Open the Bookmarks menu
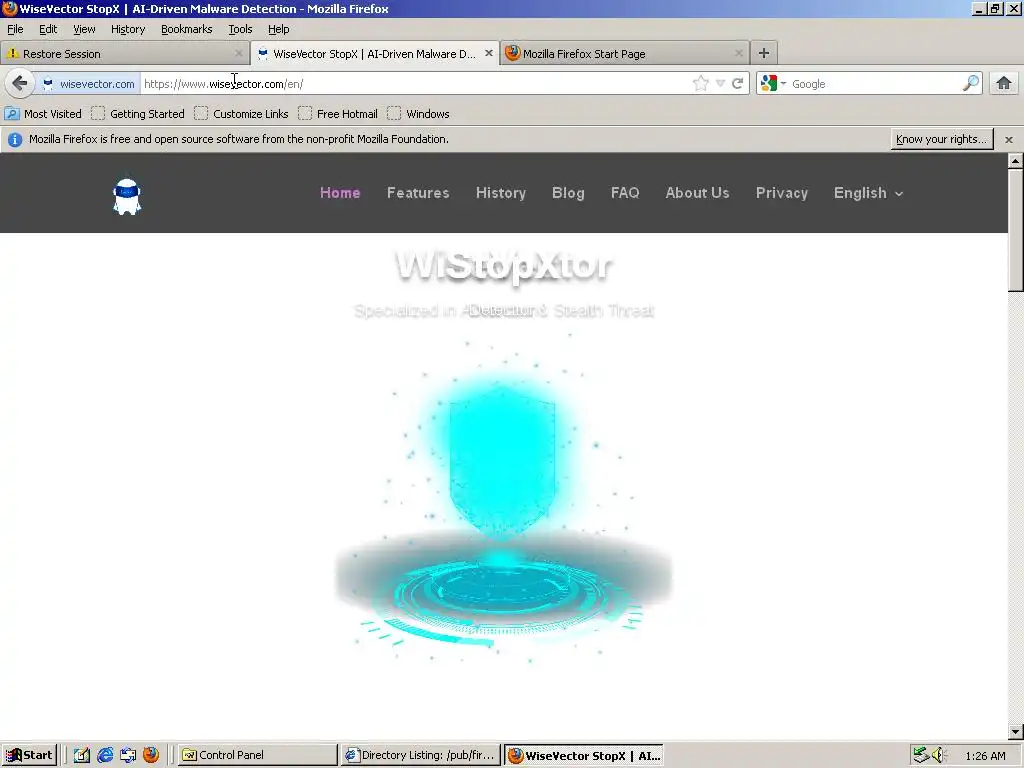This screenshot has width=1024, height=768. pyautogui.click(x=187, y=29)
